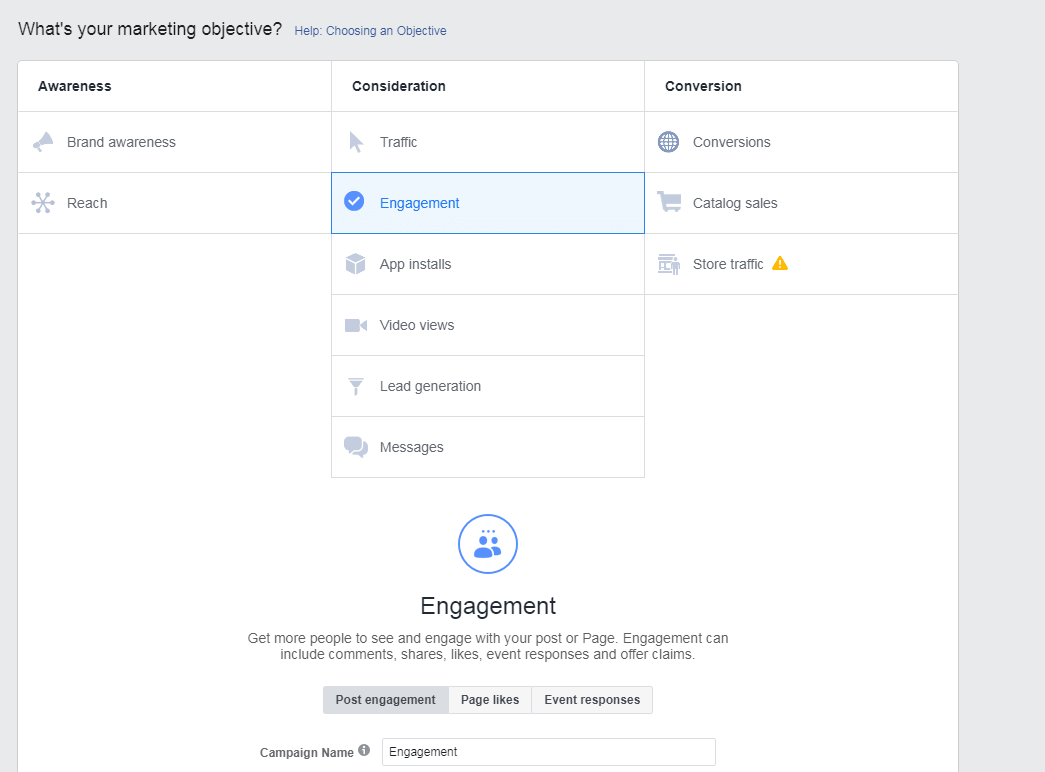The image size is (1045, 772).
Task: Select the Traffic cursor icon
Action: [x=356, y=141]
